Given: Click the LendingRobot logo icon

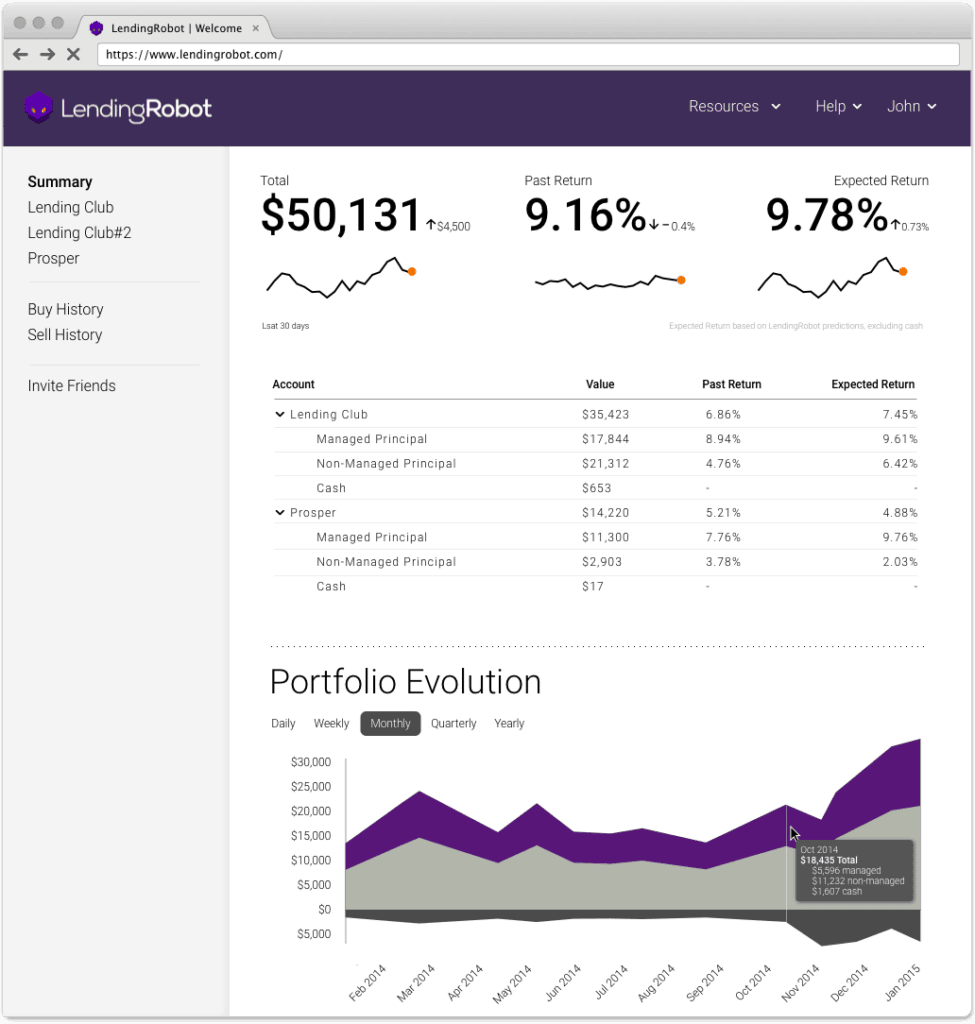Looking at the screenshot, I should (x=38, y=107).
